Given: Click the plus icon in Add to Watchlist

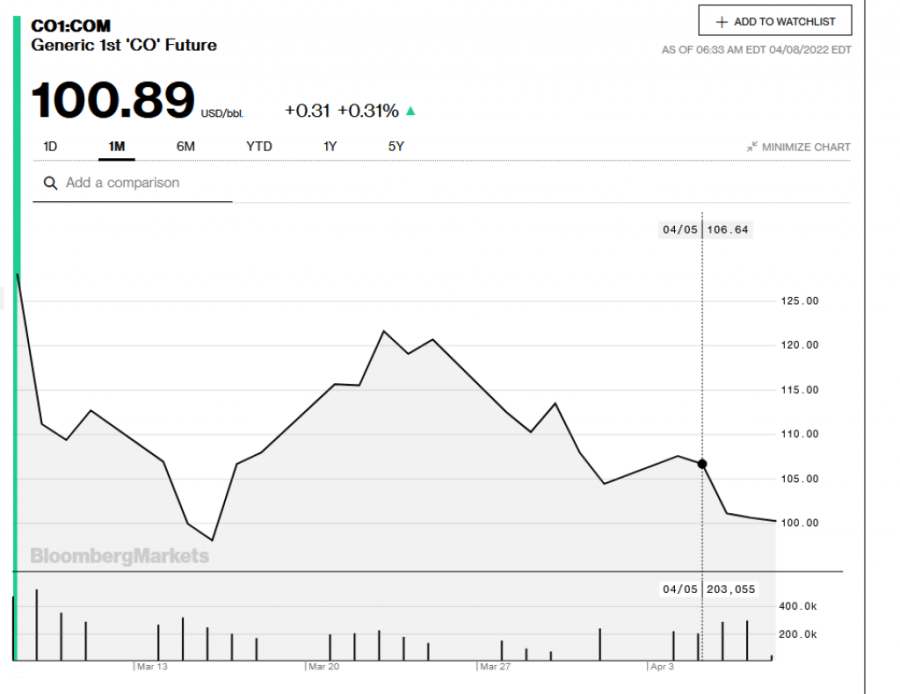Looking at the screenshot, I should (722, 22).
